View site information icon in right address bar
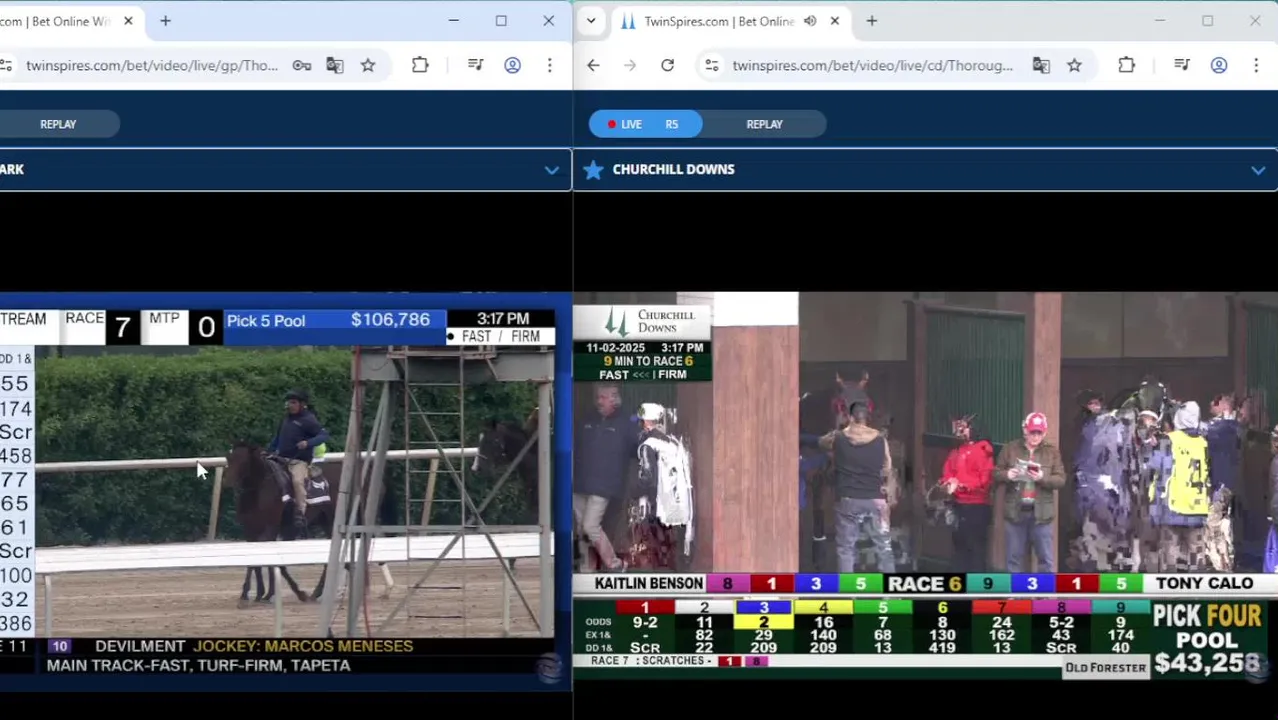This screenshot has width=1278, height=720. coord(711,65)
